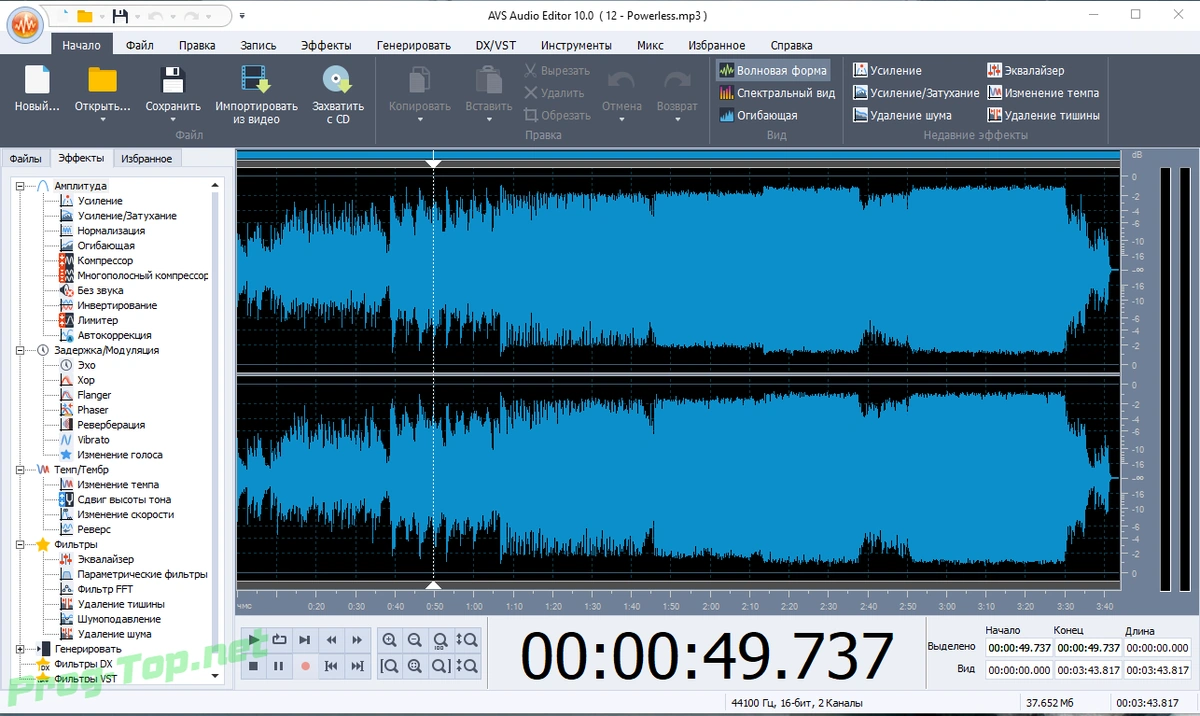
Task: Rewind using the double-left-arrow button
Action: point(331,640)
